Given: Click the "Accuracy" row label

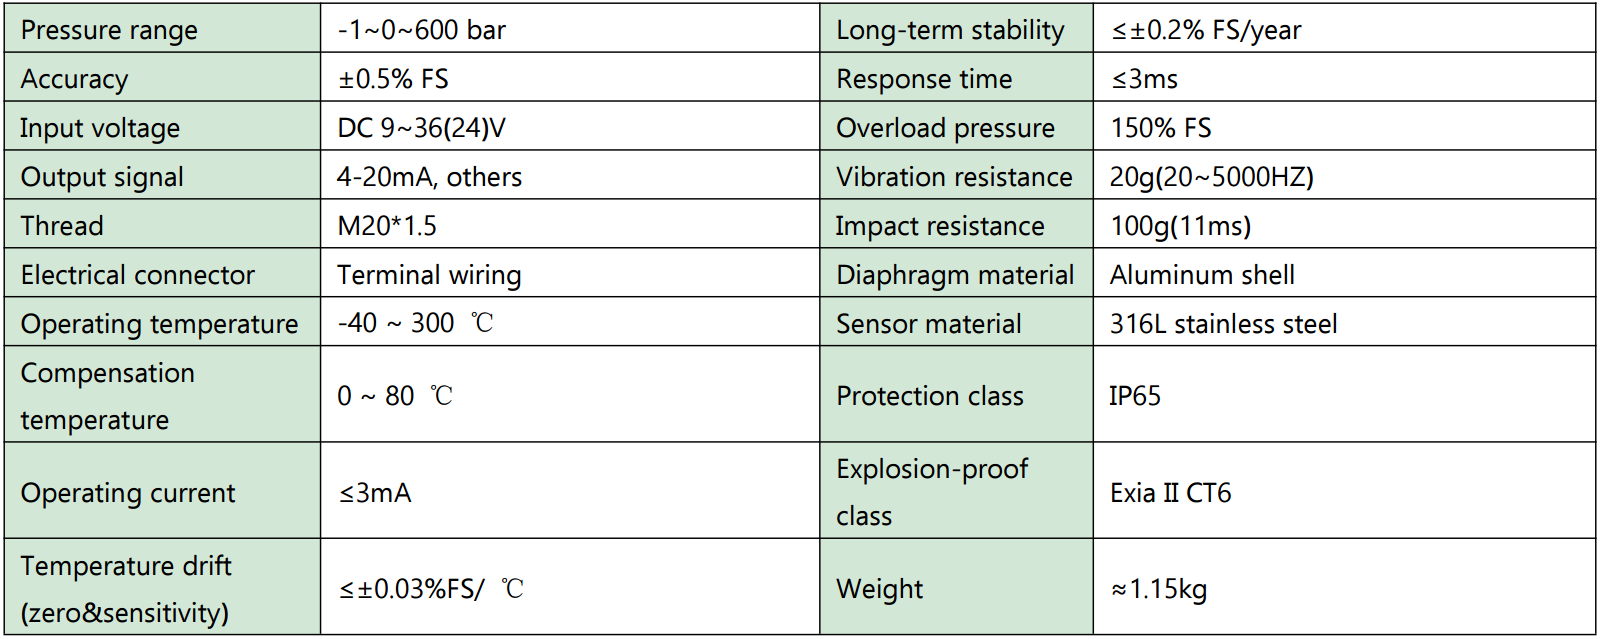Looking at the screenshot, I should pos(75,79).
